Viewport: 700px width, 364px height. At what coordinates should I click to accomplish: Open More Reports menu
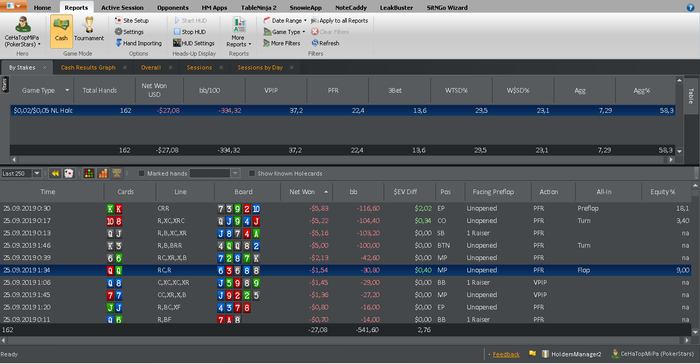pos(239,32)
